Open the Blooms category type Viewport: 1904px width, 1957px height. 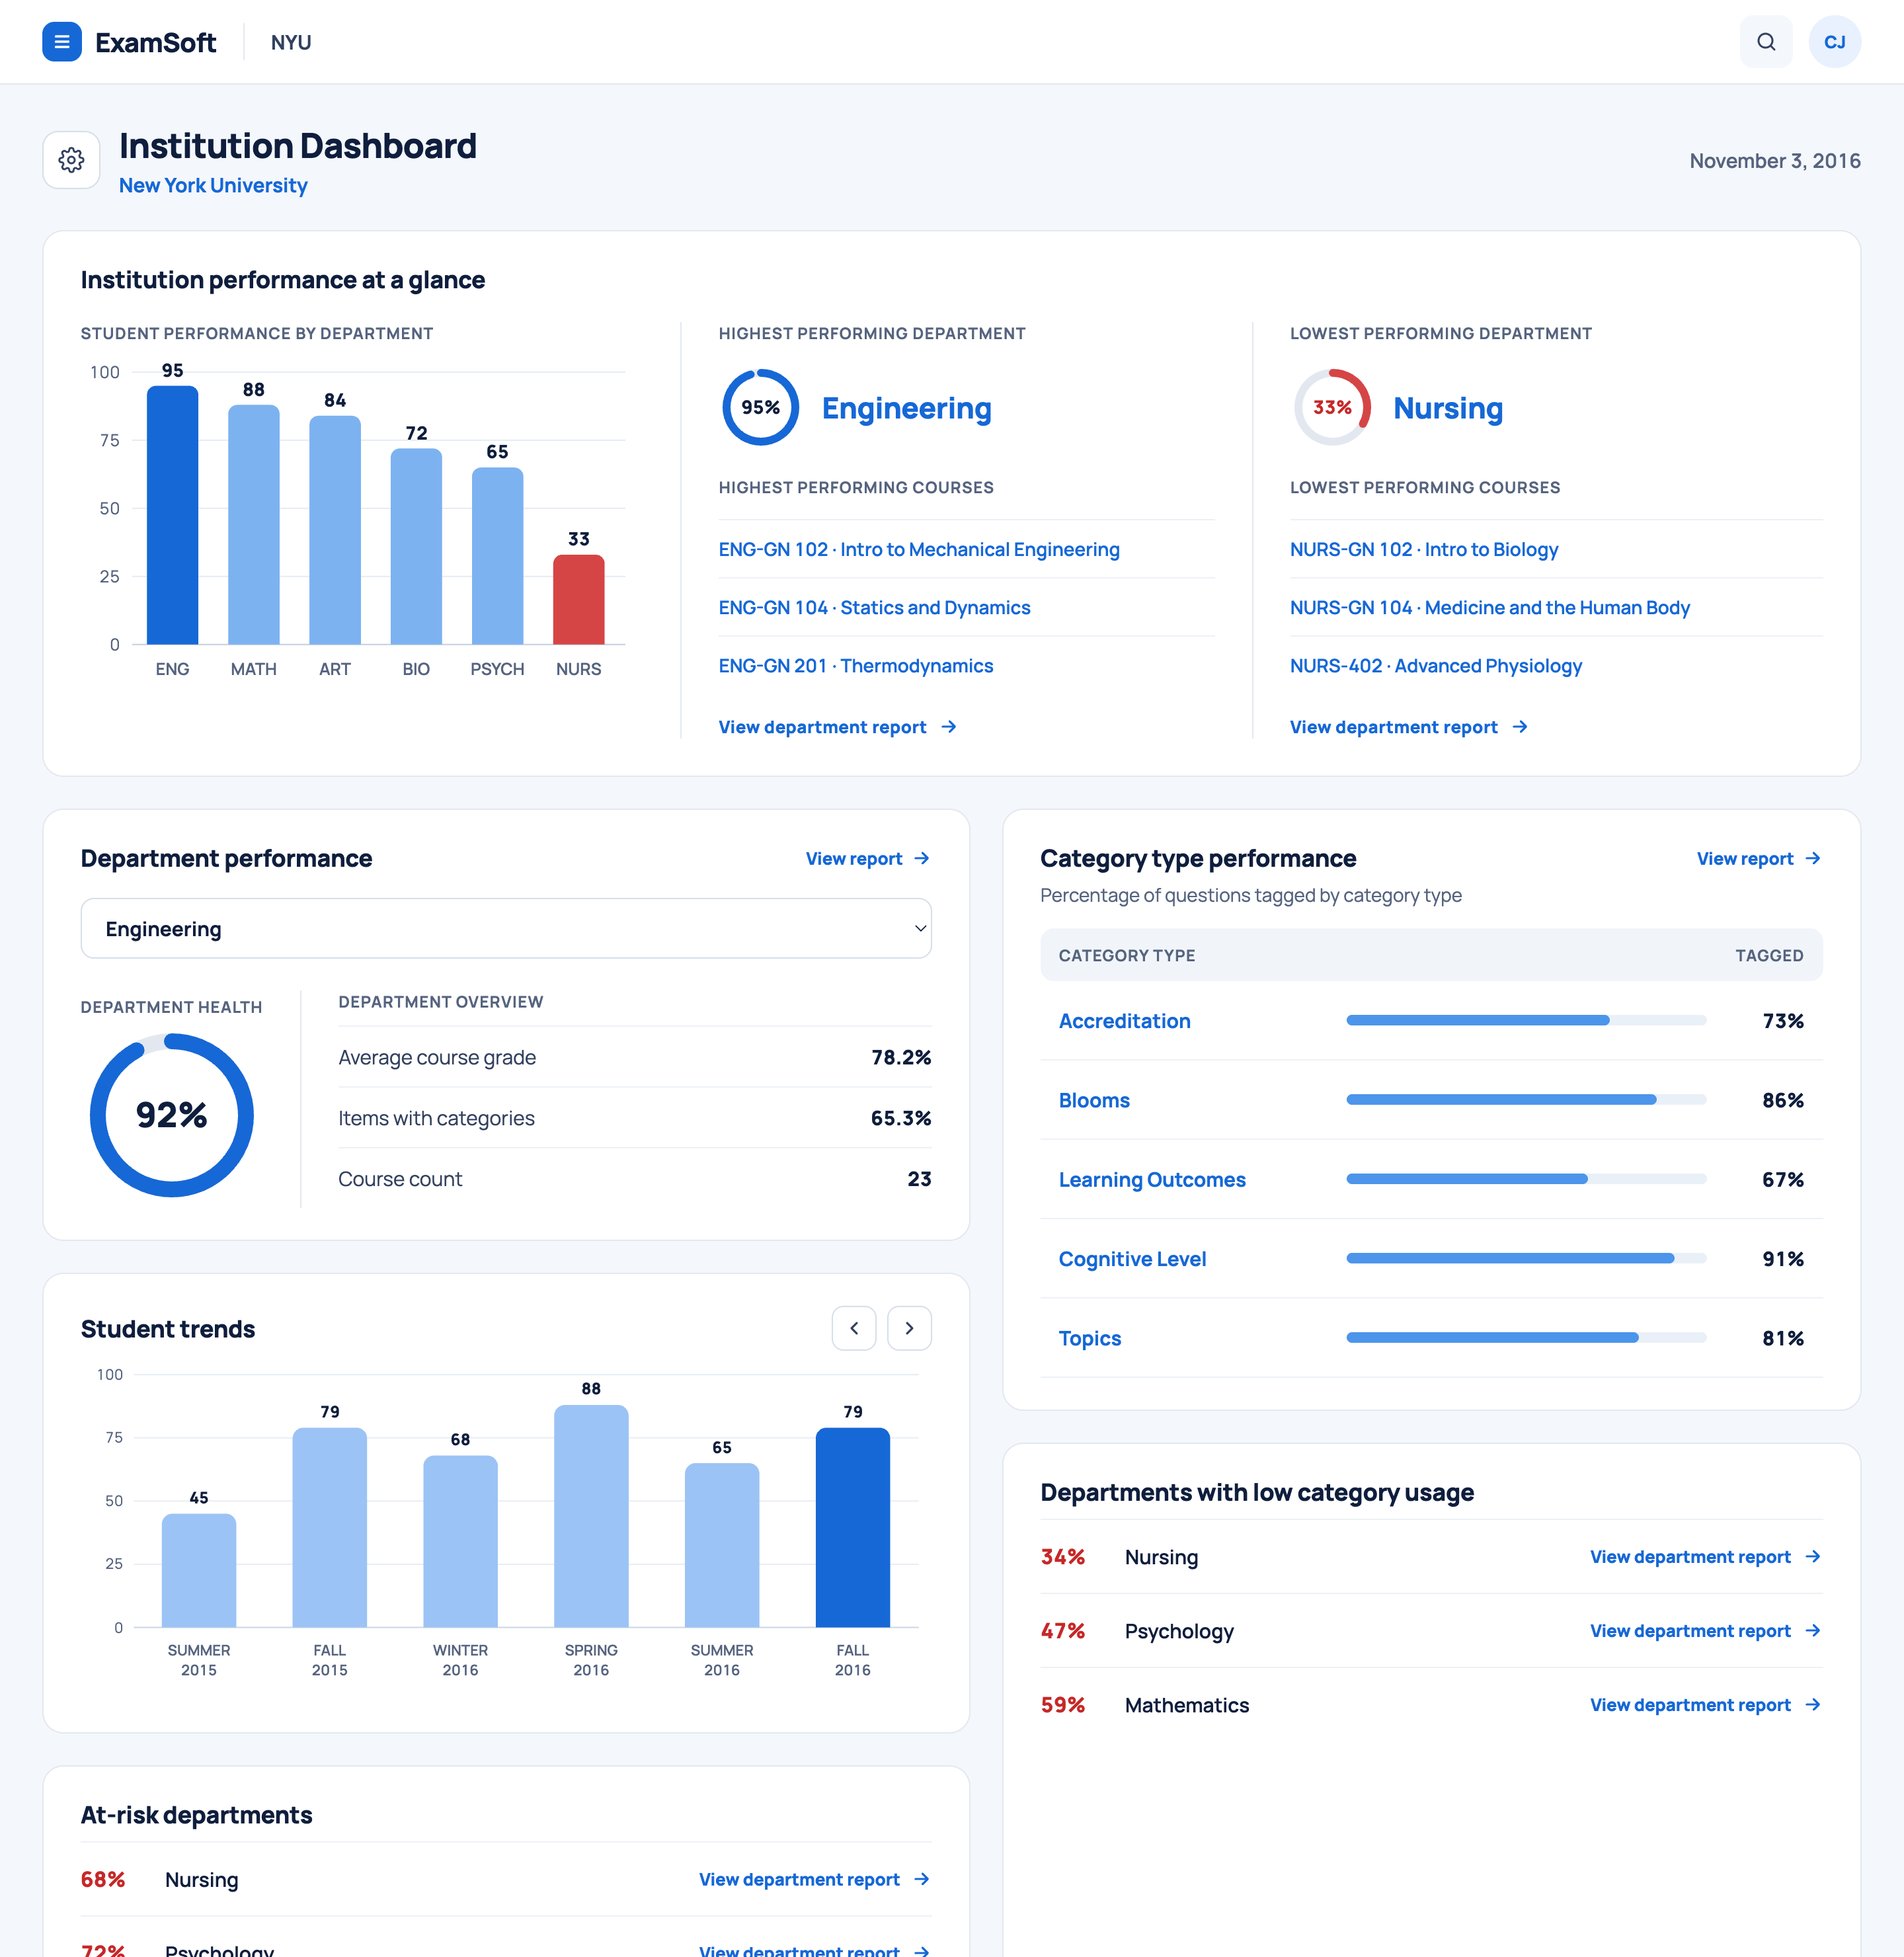1094,1100
